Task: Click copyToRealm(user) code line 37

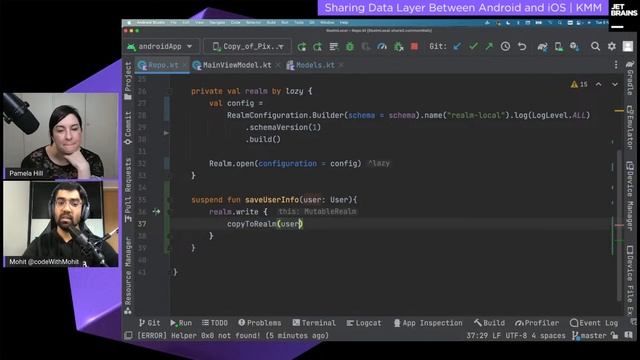Action: (x=265, y=224)
